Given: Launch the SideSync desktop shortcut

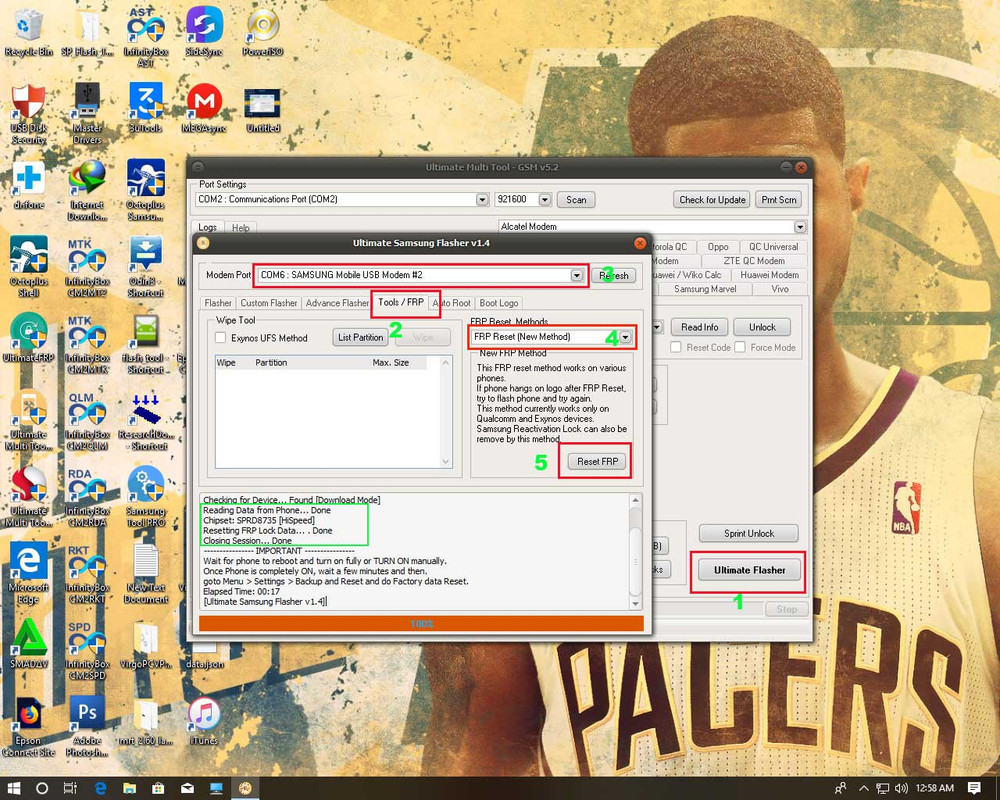Looking at the screenshot, I should (x=204, y=33).
